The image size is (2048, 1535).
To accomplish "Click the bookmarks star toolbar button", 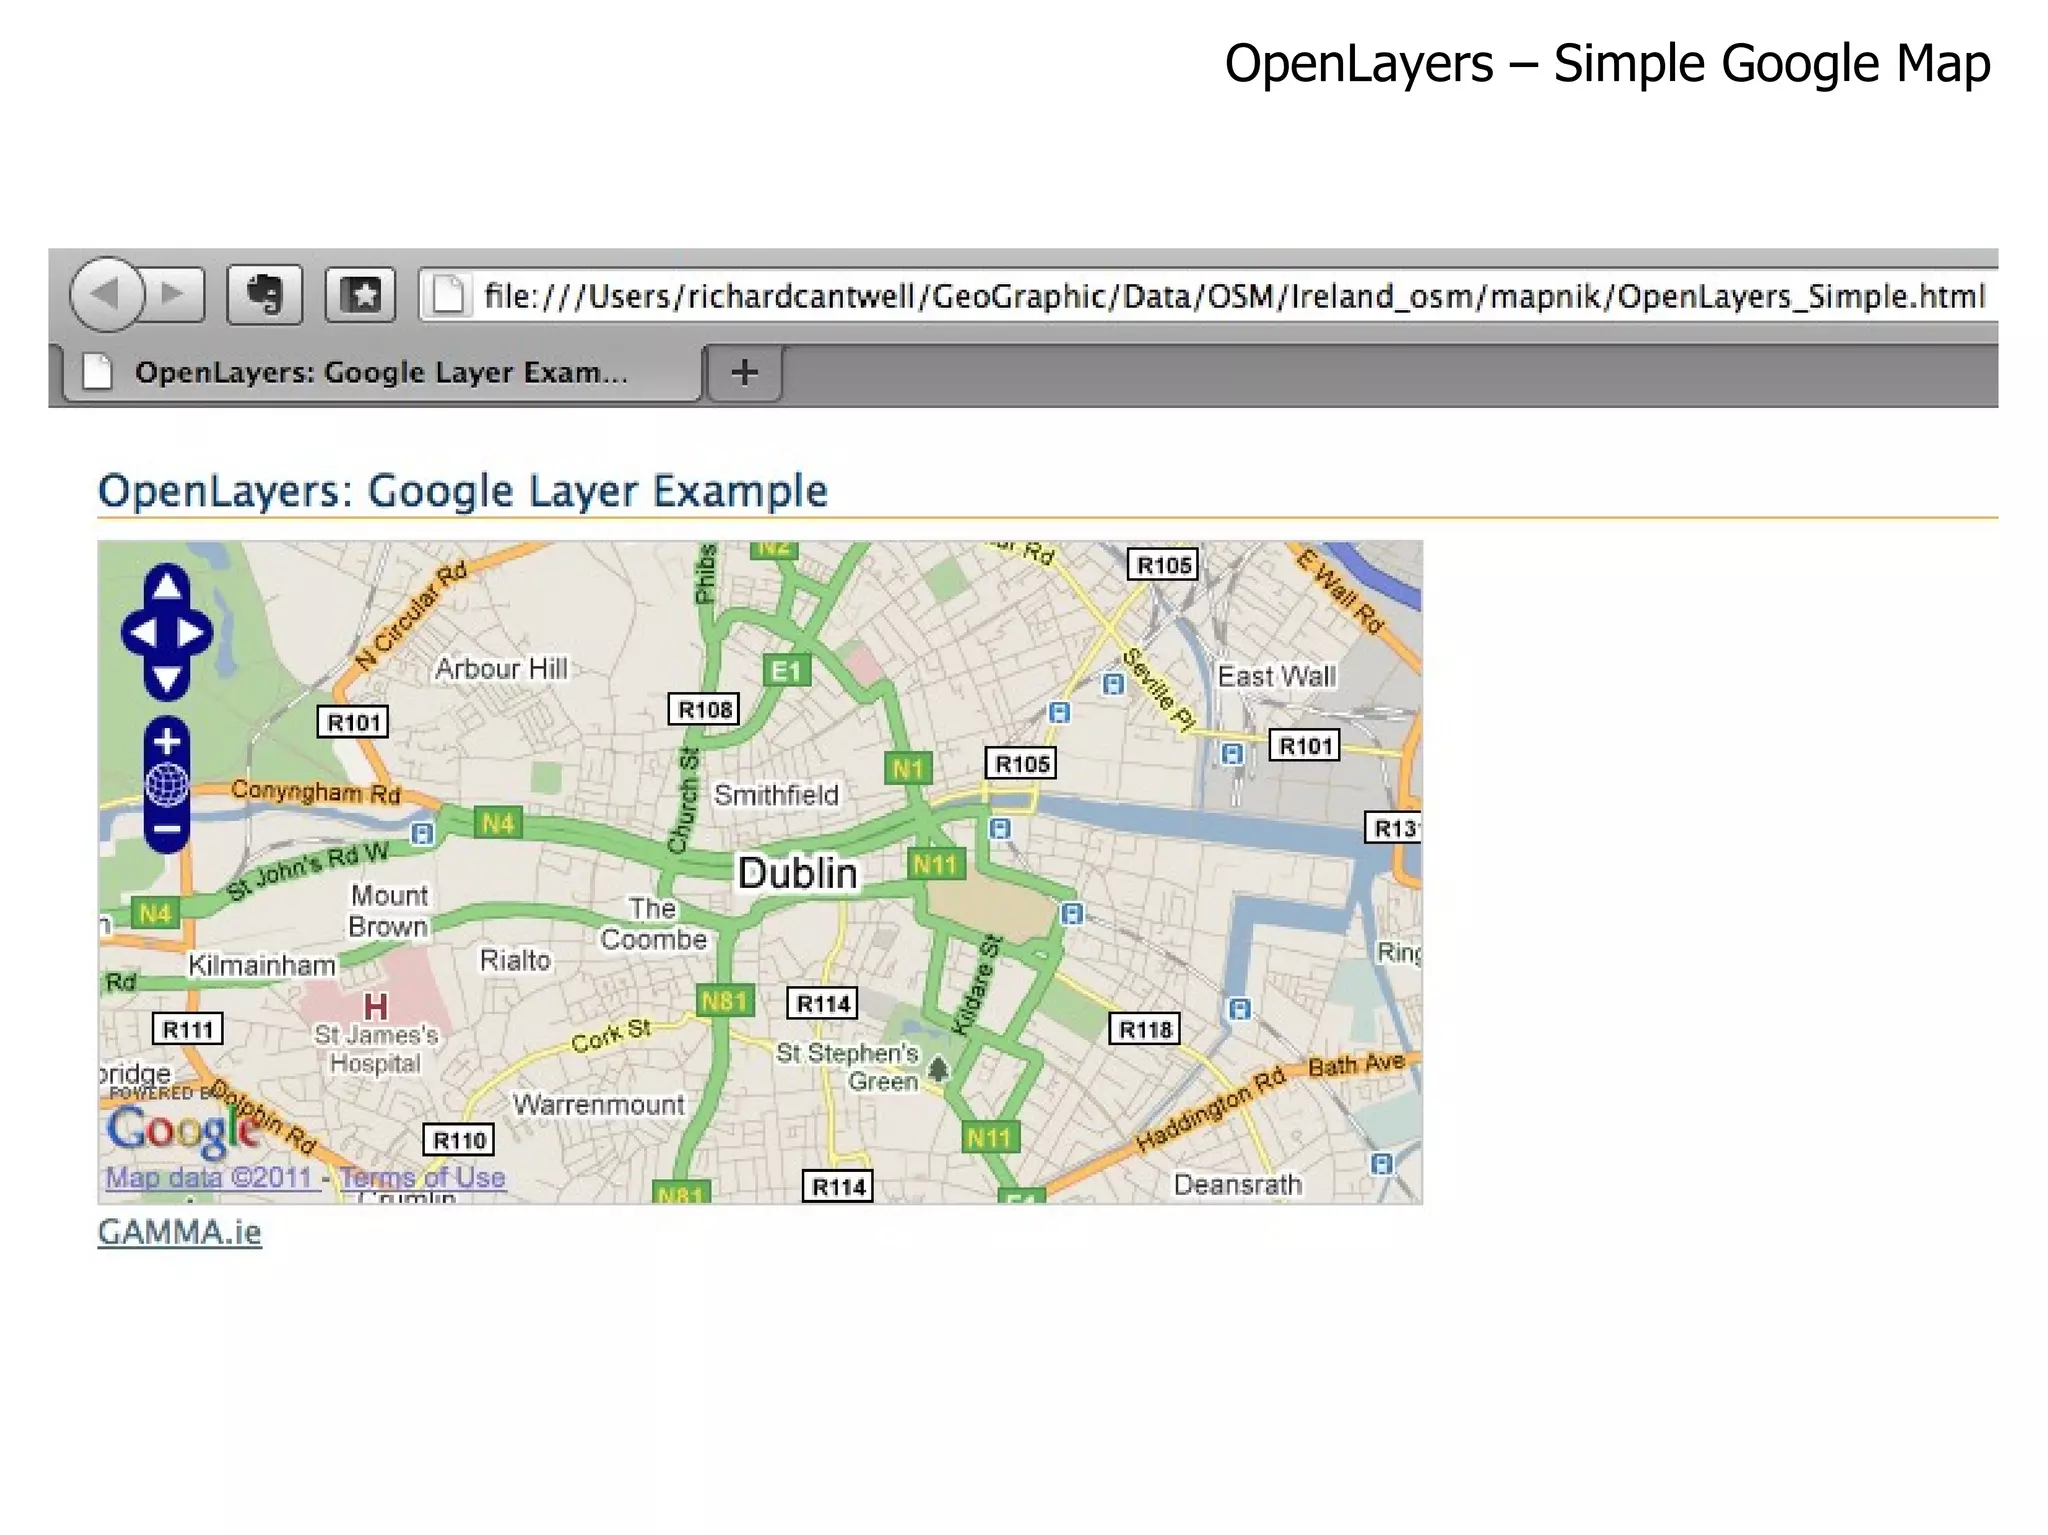I will coord(360,295).
